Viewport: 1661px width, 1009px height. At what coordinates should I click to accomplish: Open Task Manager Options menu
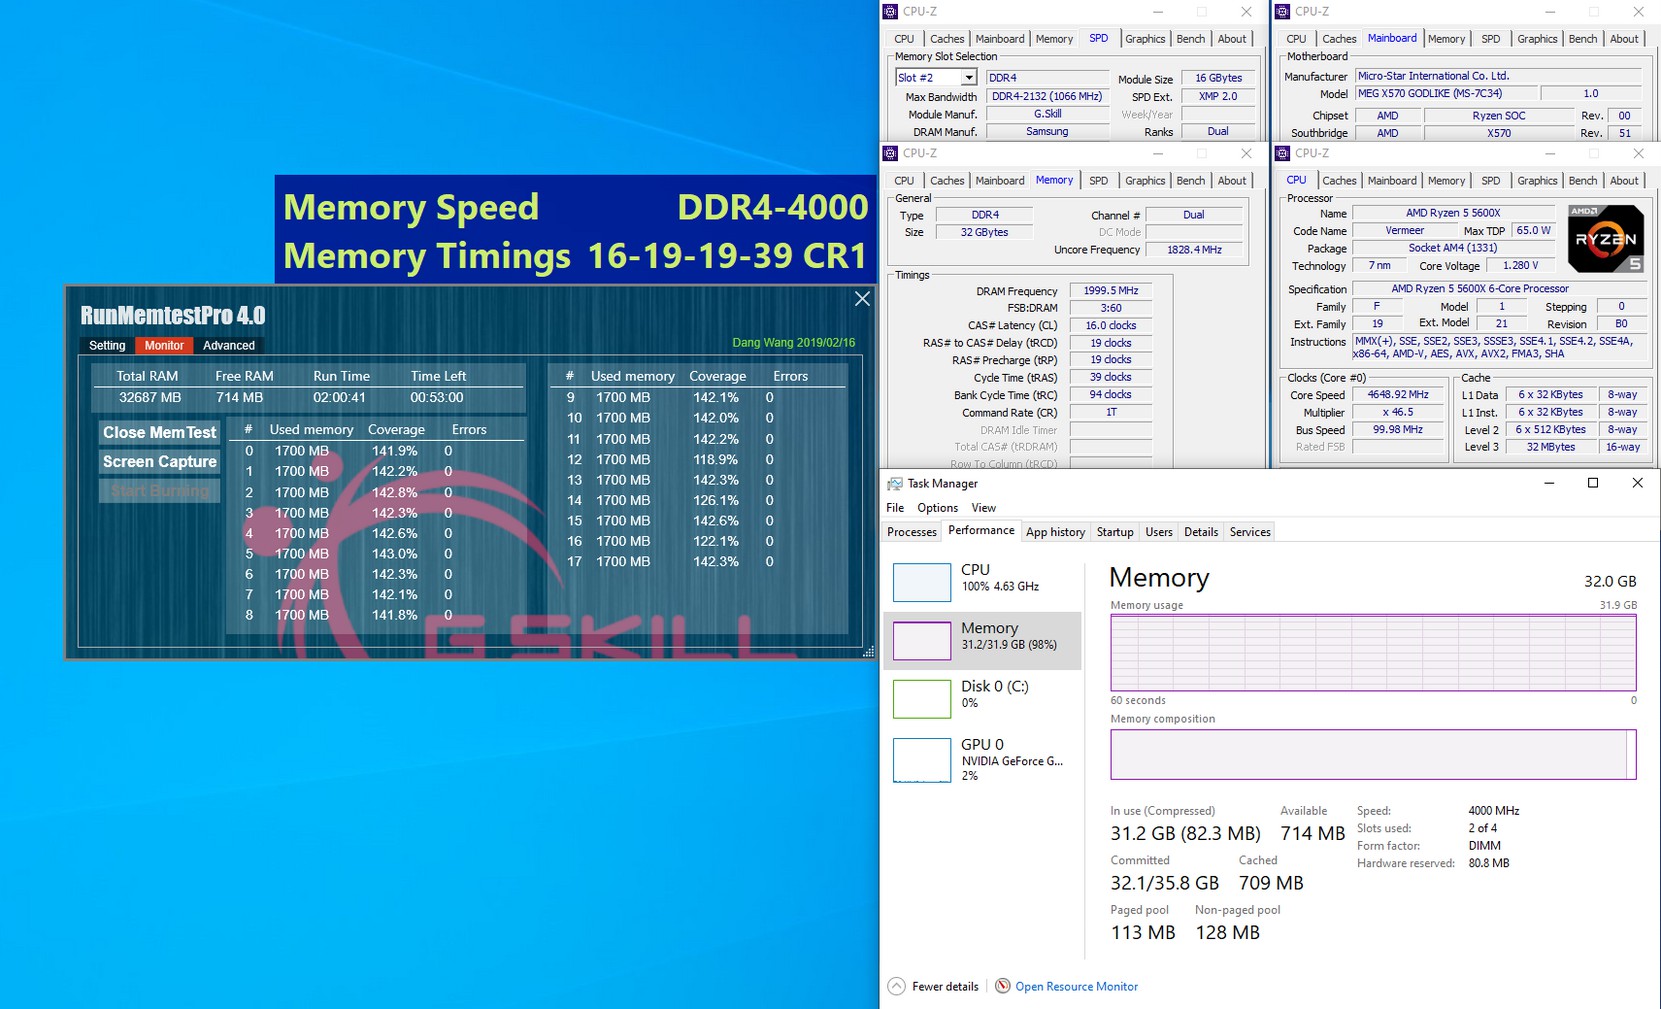937,508
